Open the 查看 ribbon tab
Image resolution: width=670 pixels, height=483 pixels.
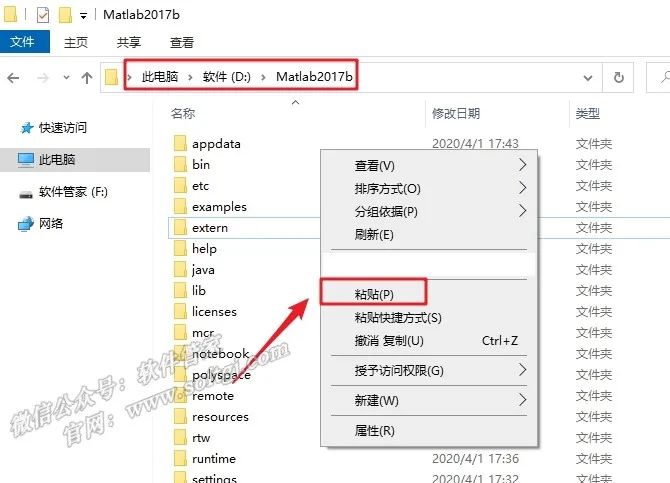182,42
